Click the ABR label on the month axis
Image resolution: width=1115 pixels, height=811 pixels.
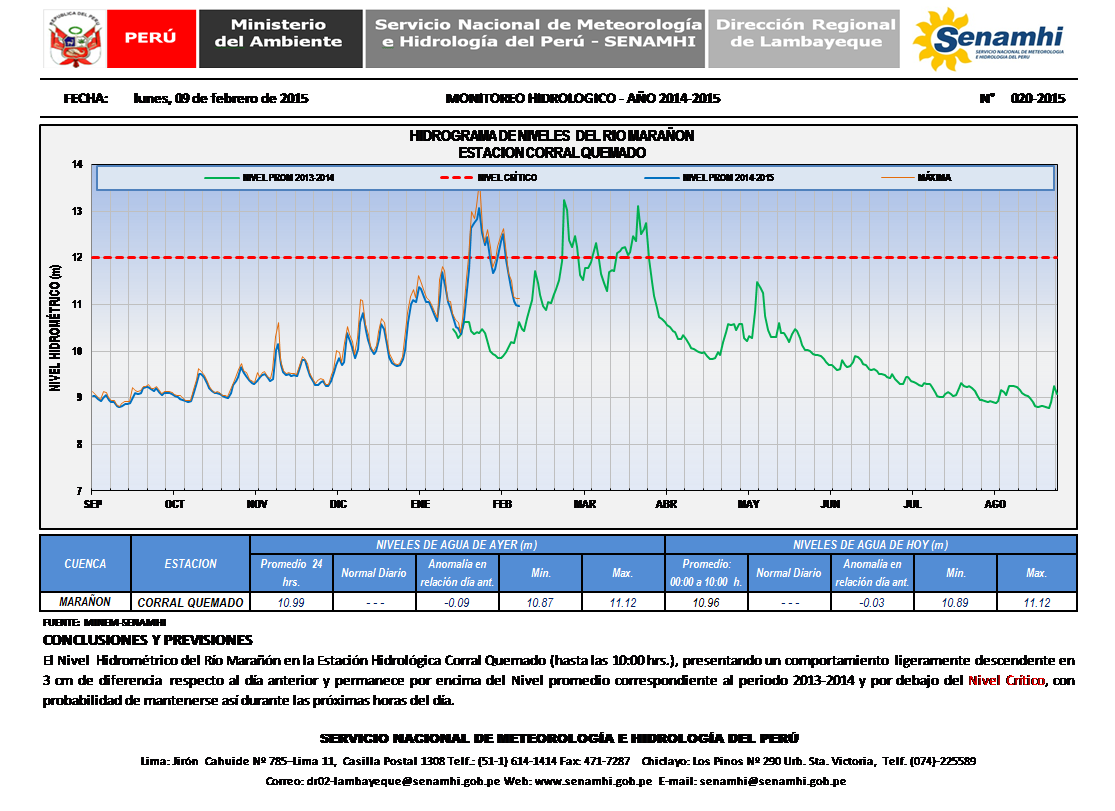pos(666,503)
